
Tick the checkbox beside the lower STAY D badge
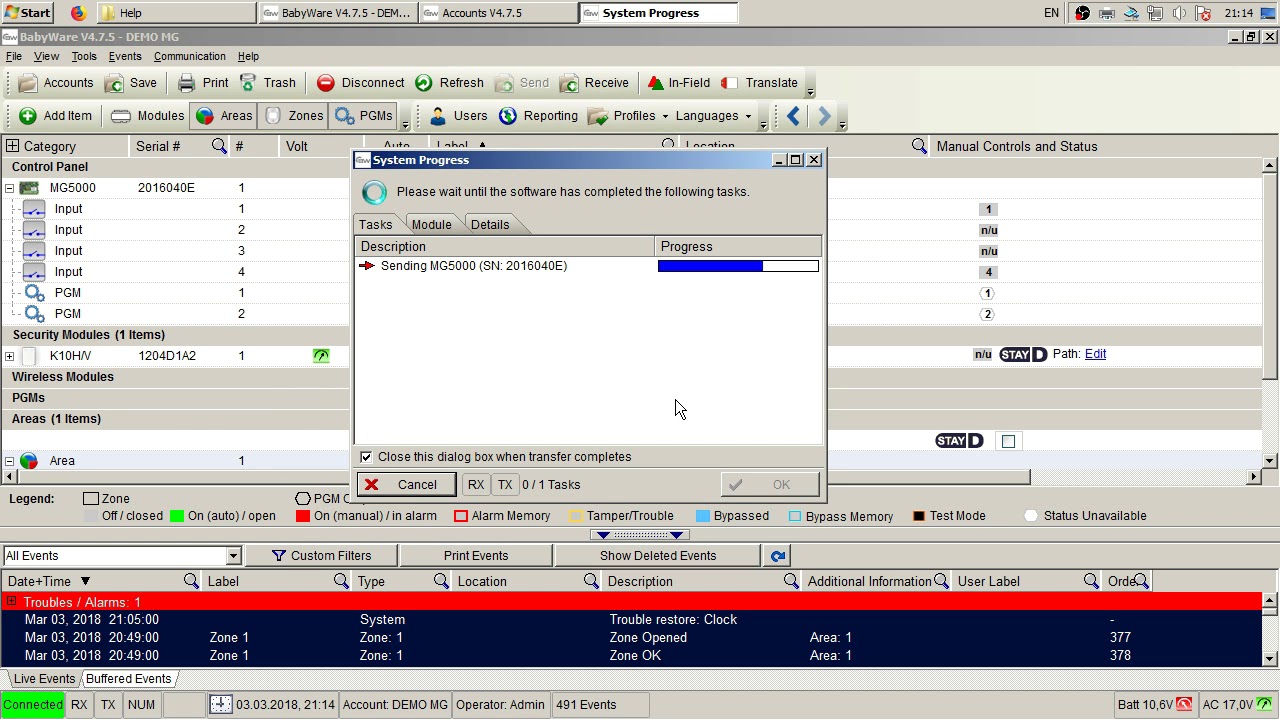point(1008,441)
